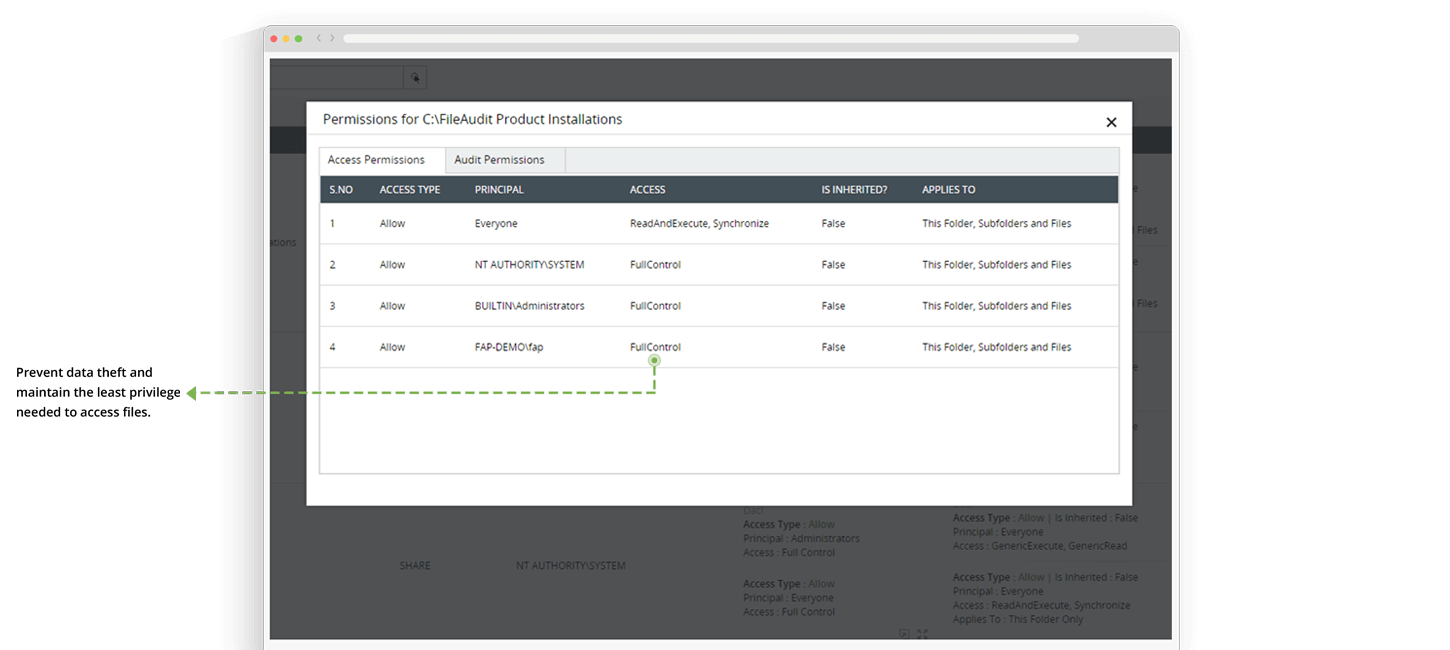
Task: Sort by the ACCESS column header
Action: [x=648, y=190]
